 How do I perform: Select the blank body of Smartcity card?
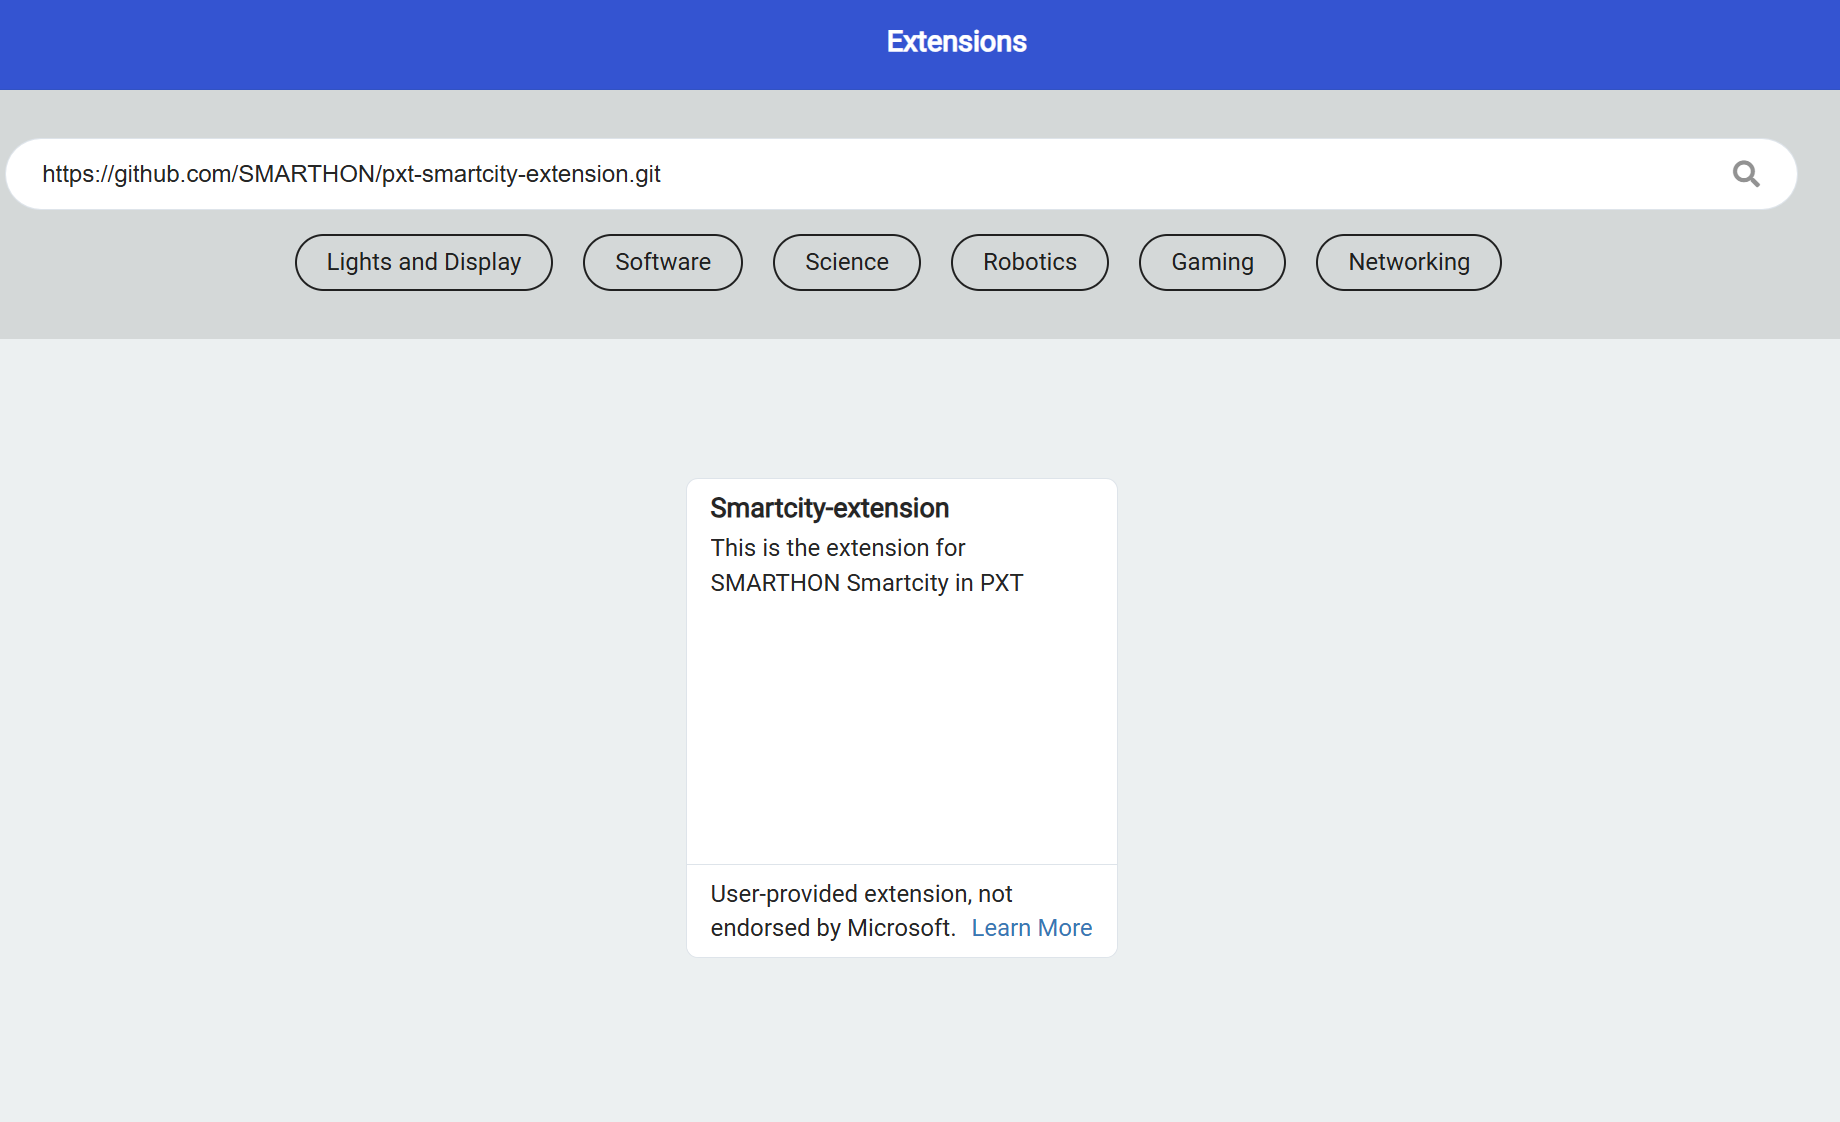(902, 732)
